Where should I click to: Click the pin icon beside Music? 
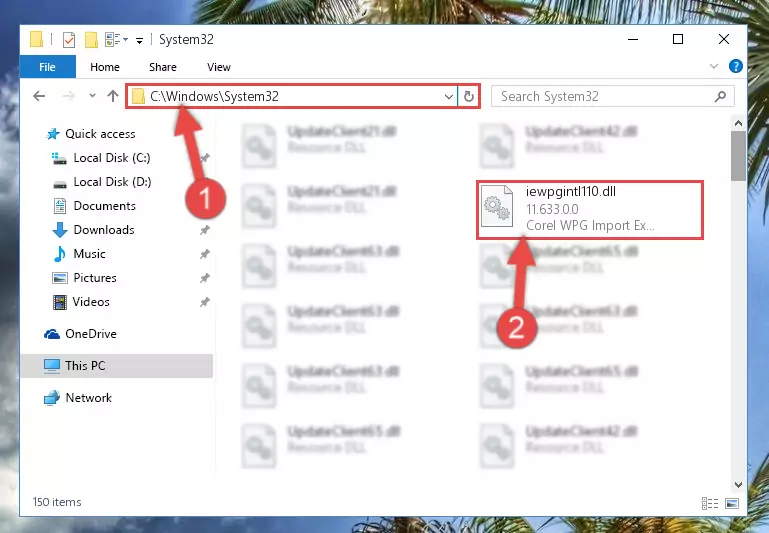pyautogui.click(x=205, y=254)
